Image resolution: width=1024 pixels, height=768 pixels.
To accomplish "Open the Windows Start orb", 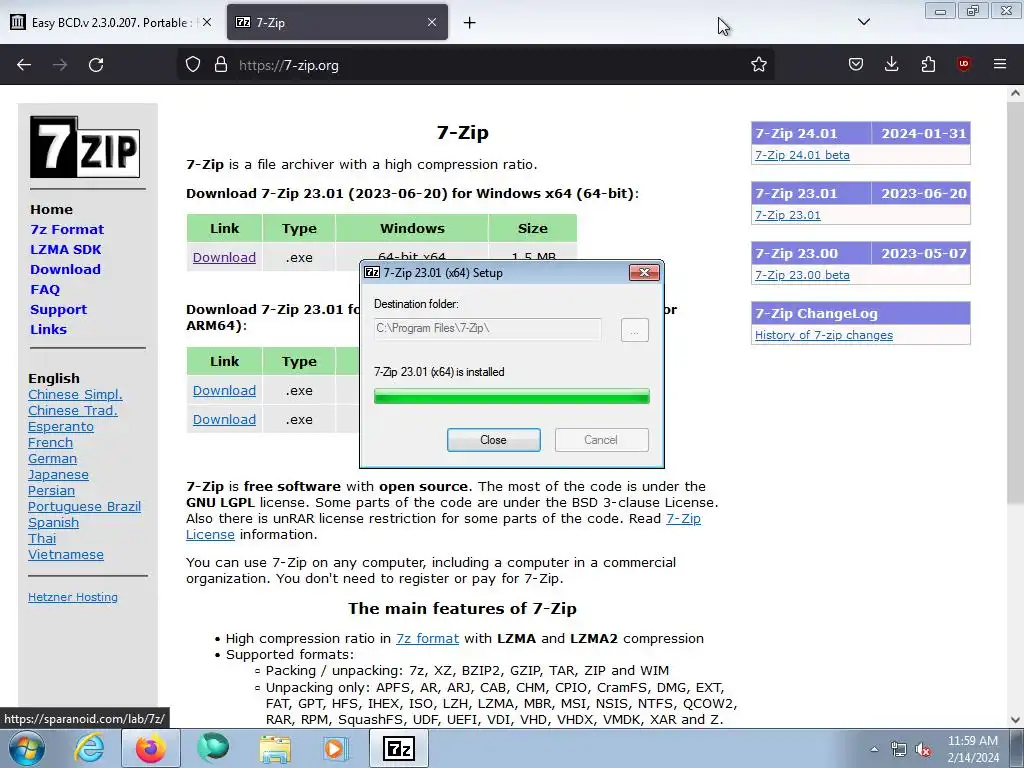I will (x=26, y=748).
